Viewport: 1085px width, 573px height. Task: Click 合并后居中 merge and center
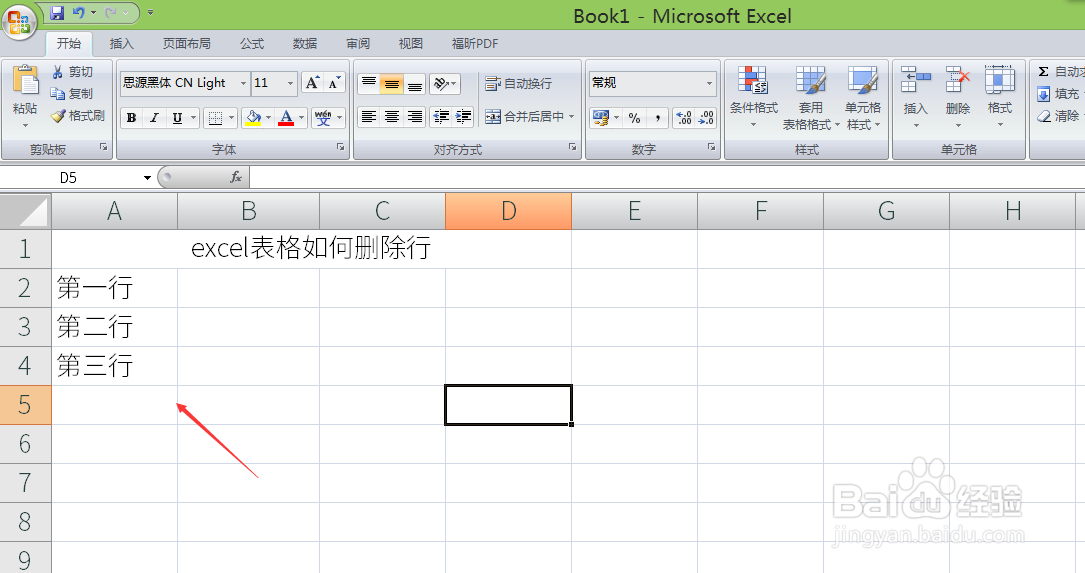[x=525, y=117]
